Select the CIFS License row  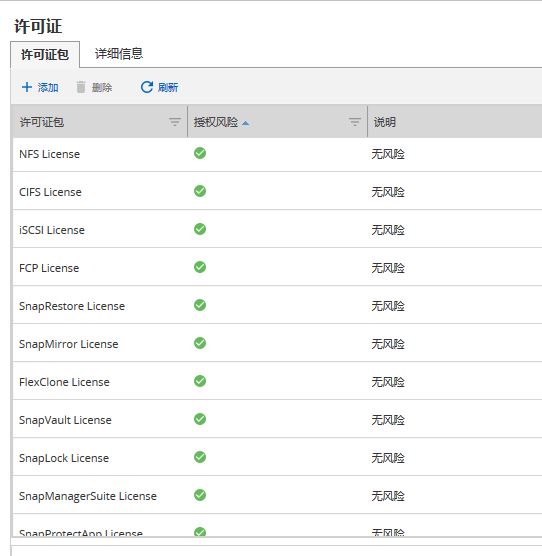tap(277, 191)
